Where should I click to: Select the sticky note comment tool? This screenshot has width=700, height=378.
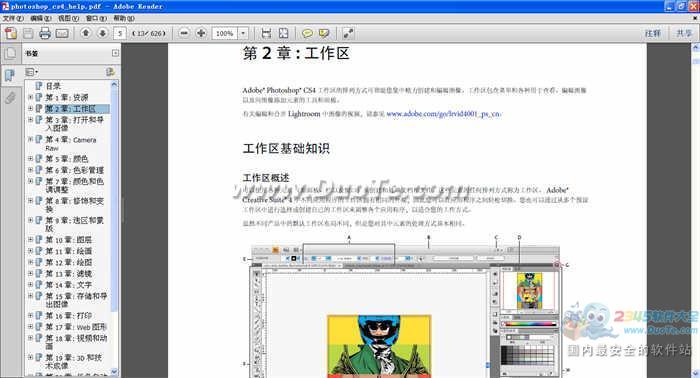click(307, 33)
